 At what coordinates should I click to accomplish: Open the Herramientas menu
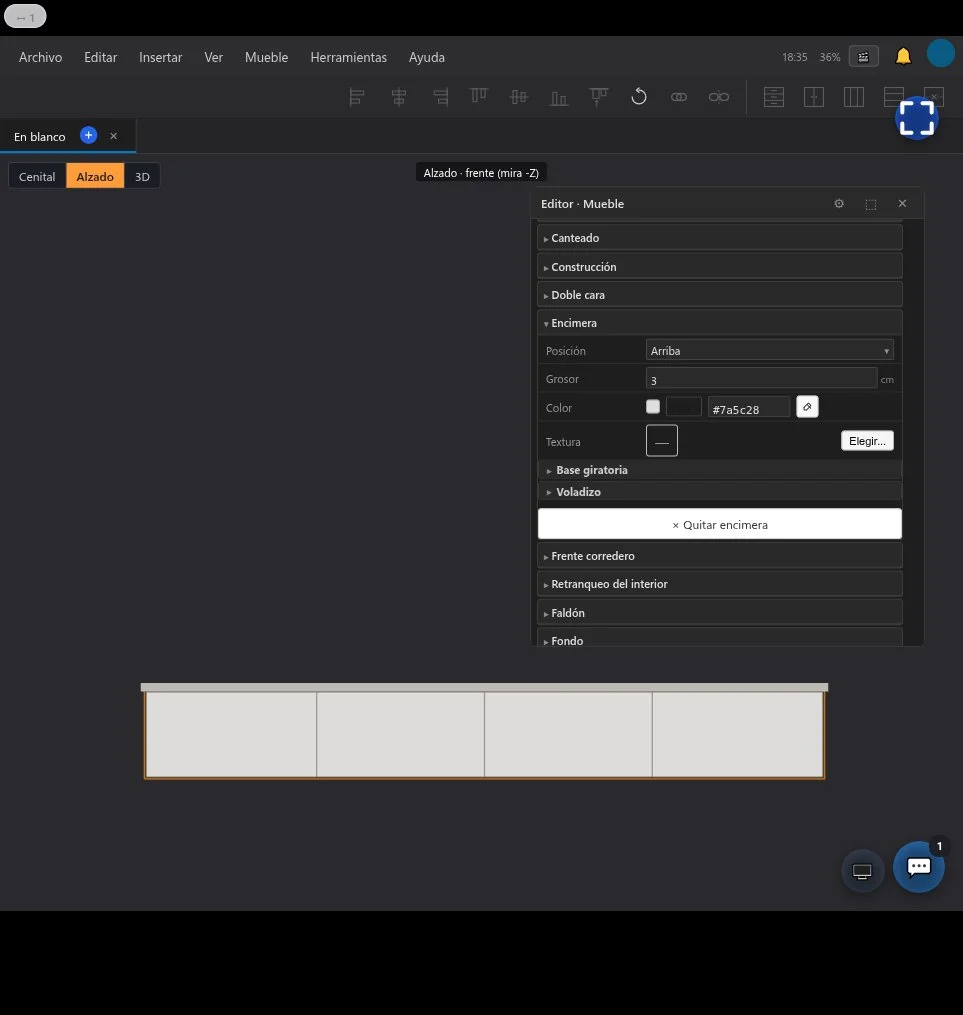(348, 57)
